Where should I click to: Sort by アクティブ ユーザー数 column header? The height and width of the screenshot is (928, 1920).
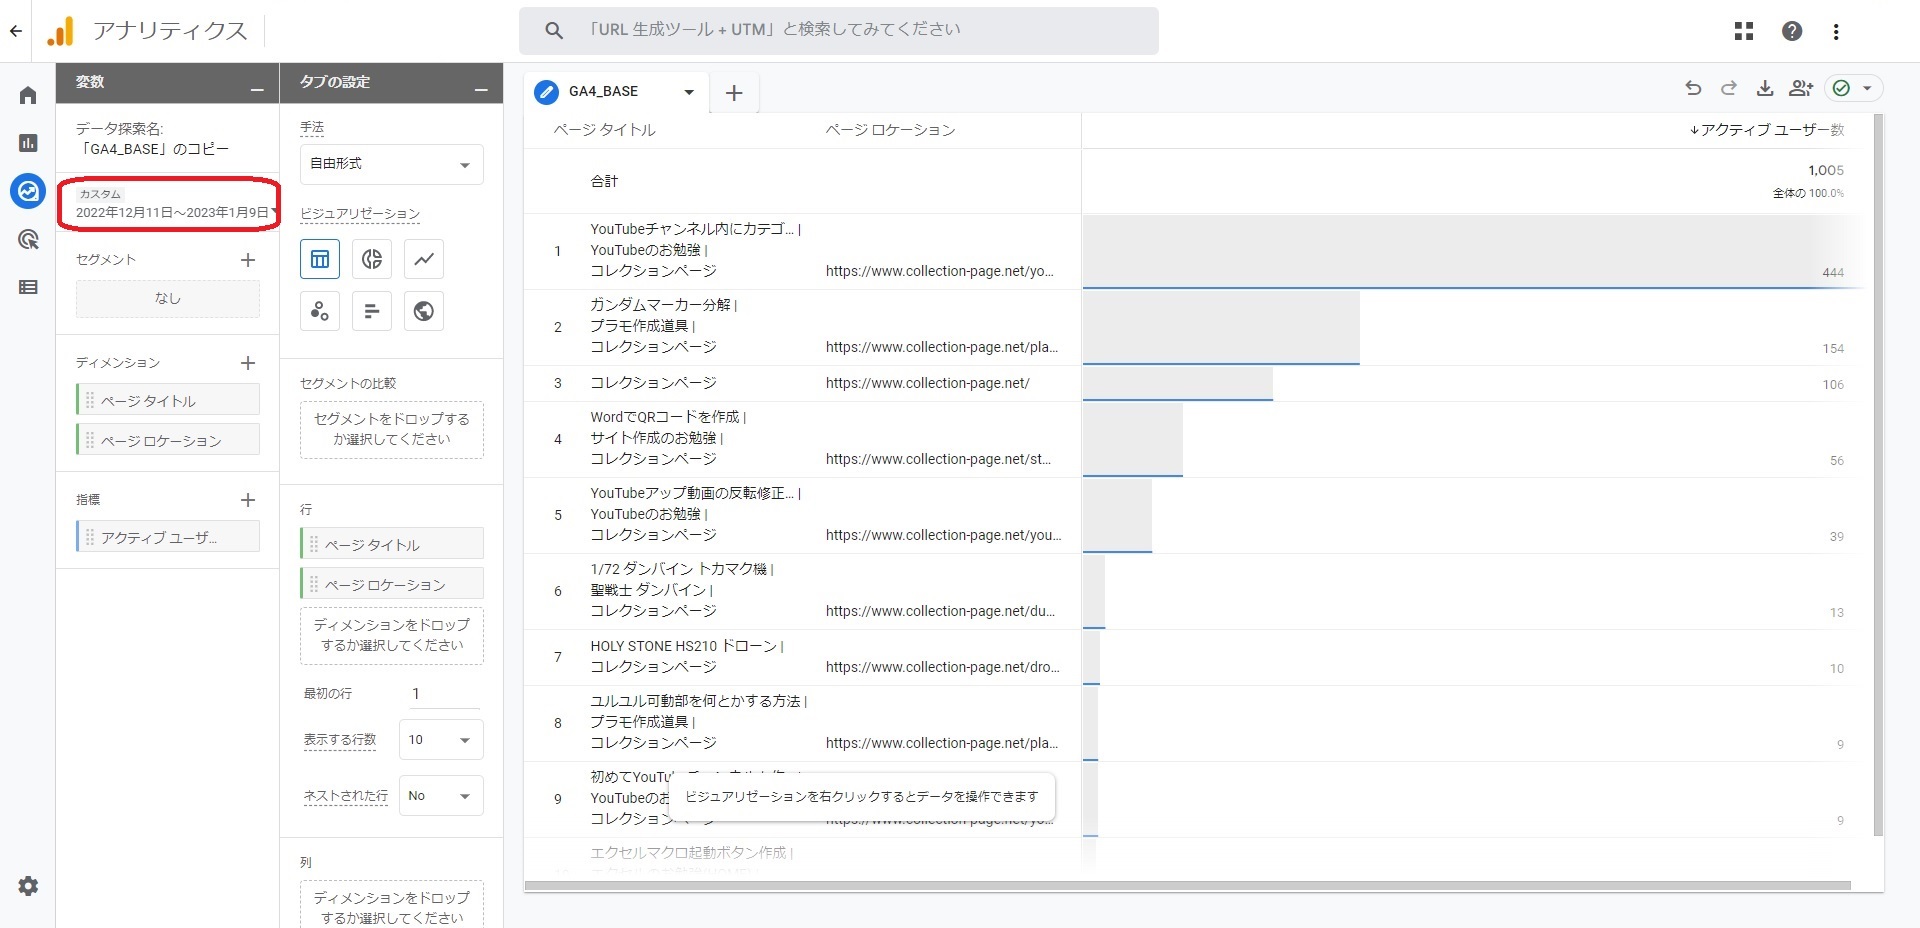click(1767, 130)
